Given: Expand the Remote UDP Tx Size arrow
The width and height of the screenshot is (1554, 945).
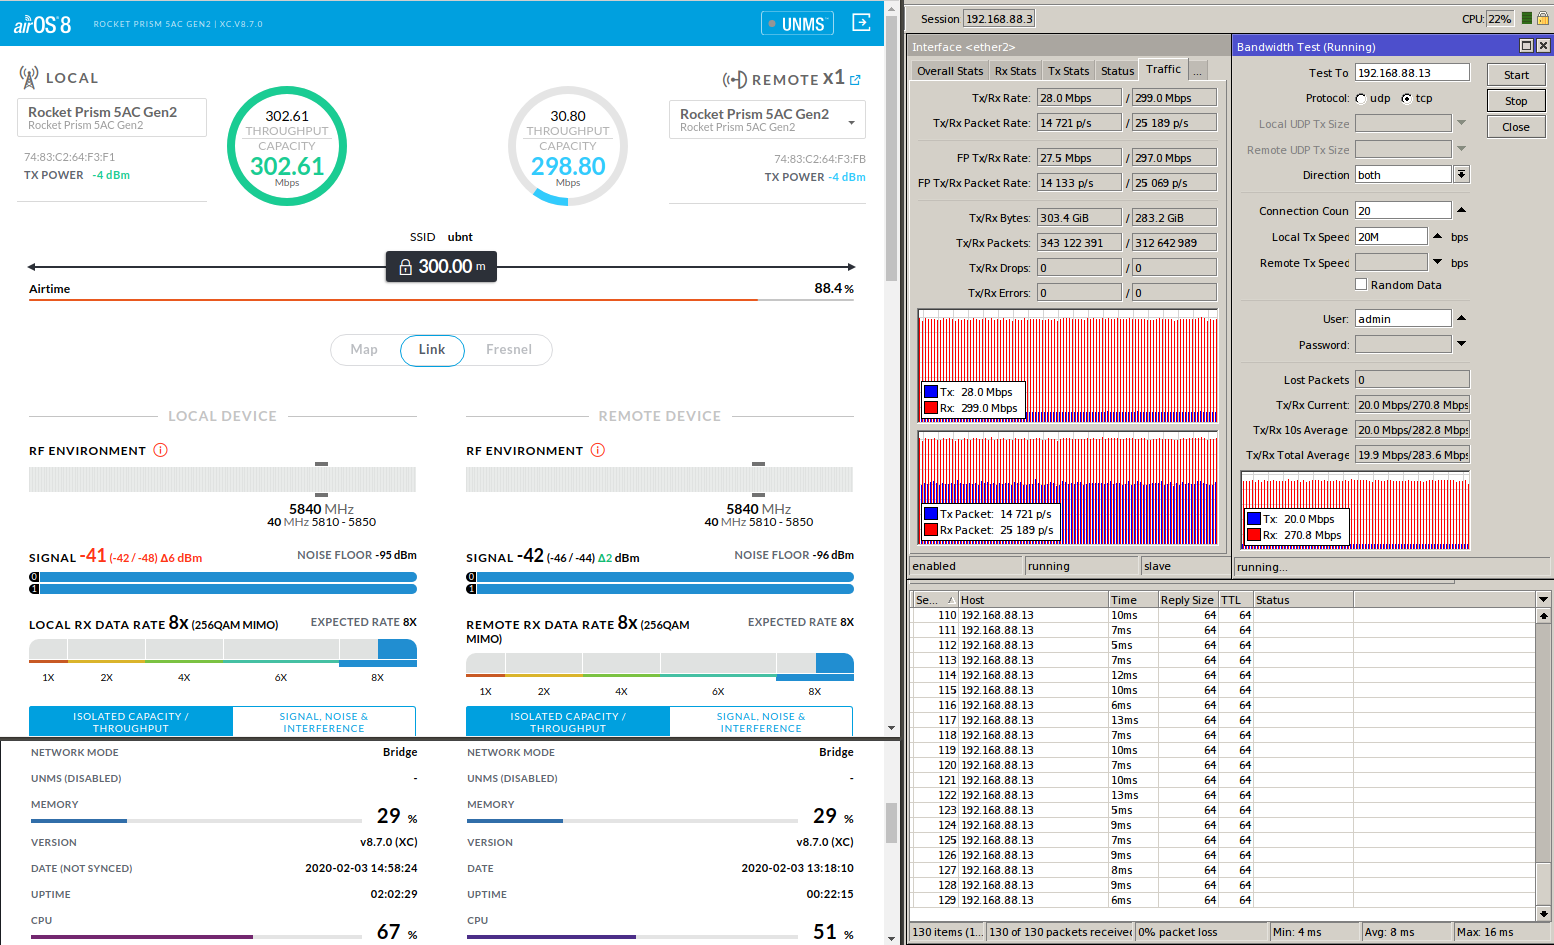Looking at the screenshot, I should click(x=1461, y=149).
